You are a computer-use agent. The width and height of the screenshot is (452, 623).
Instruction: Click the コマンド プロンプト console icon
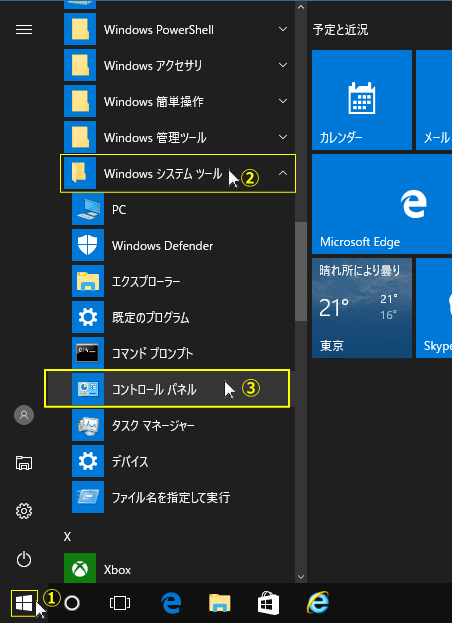(x=88, y=353)
